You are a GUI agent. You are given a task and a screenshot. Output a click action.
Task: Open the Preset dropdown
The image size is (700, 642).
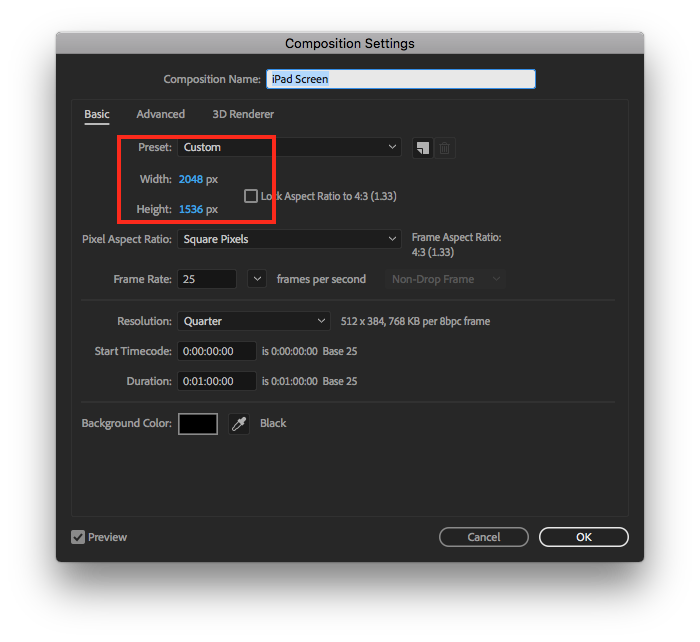click(x=289, y=147)
